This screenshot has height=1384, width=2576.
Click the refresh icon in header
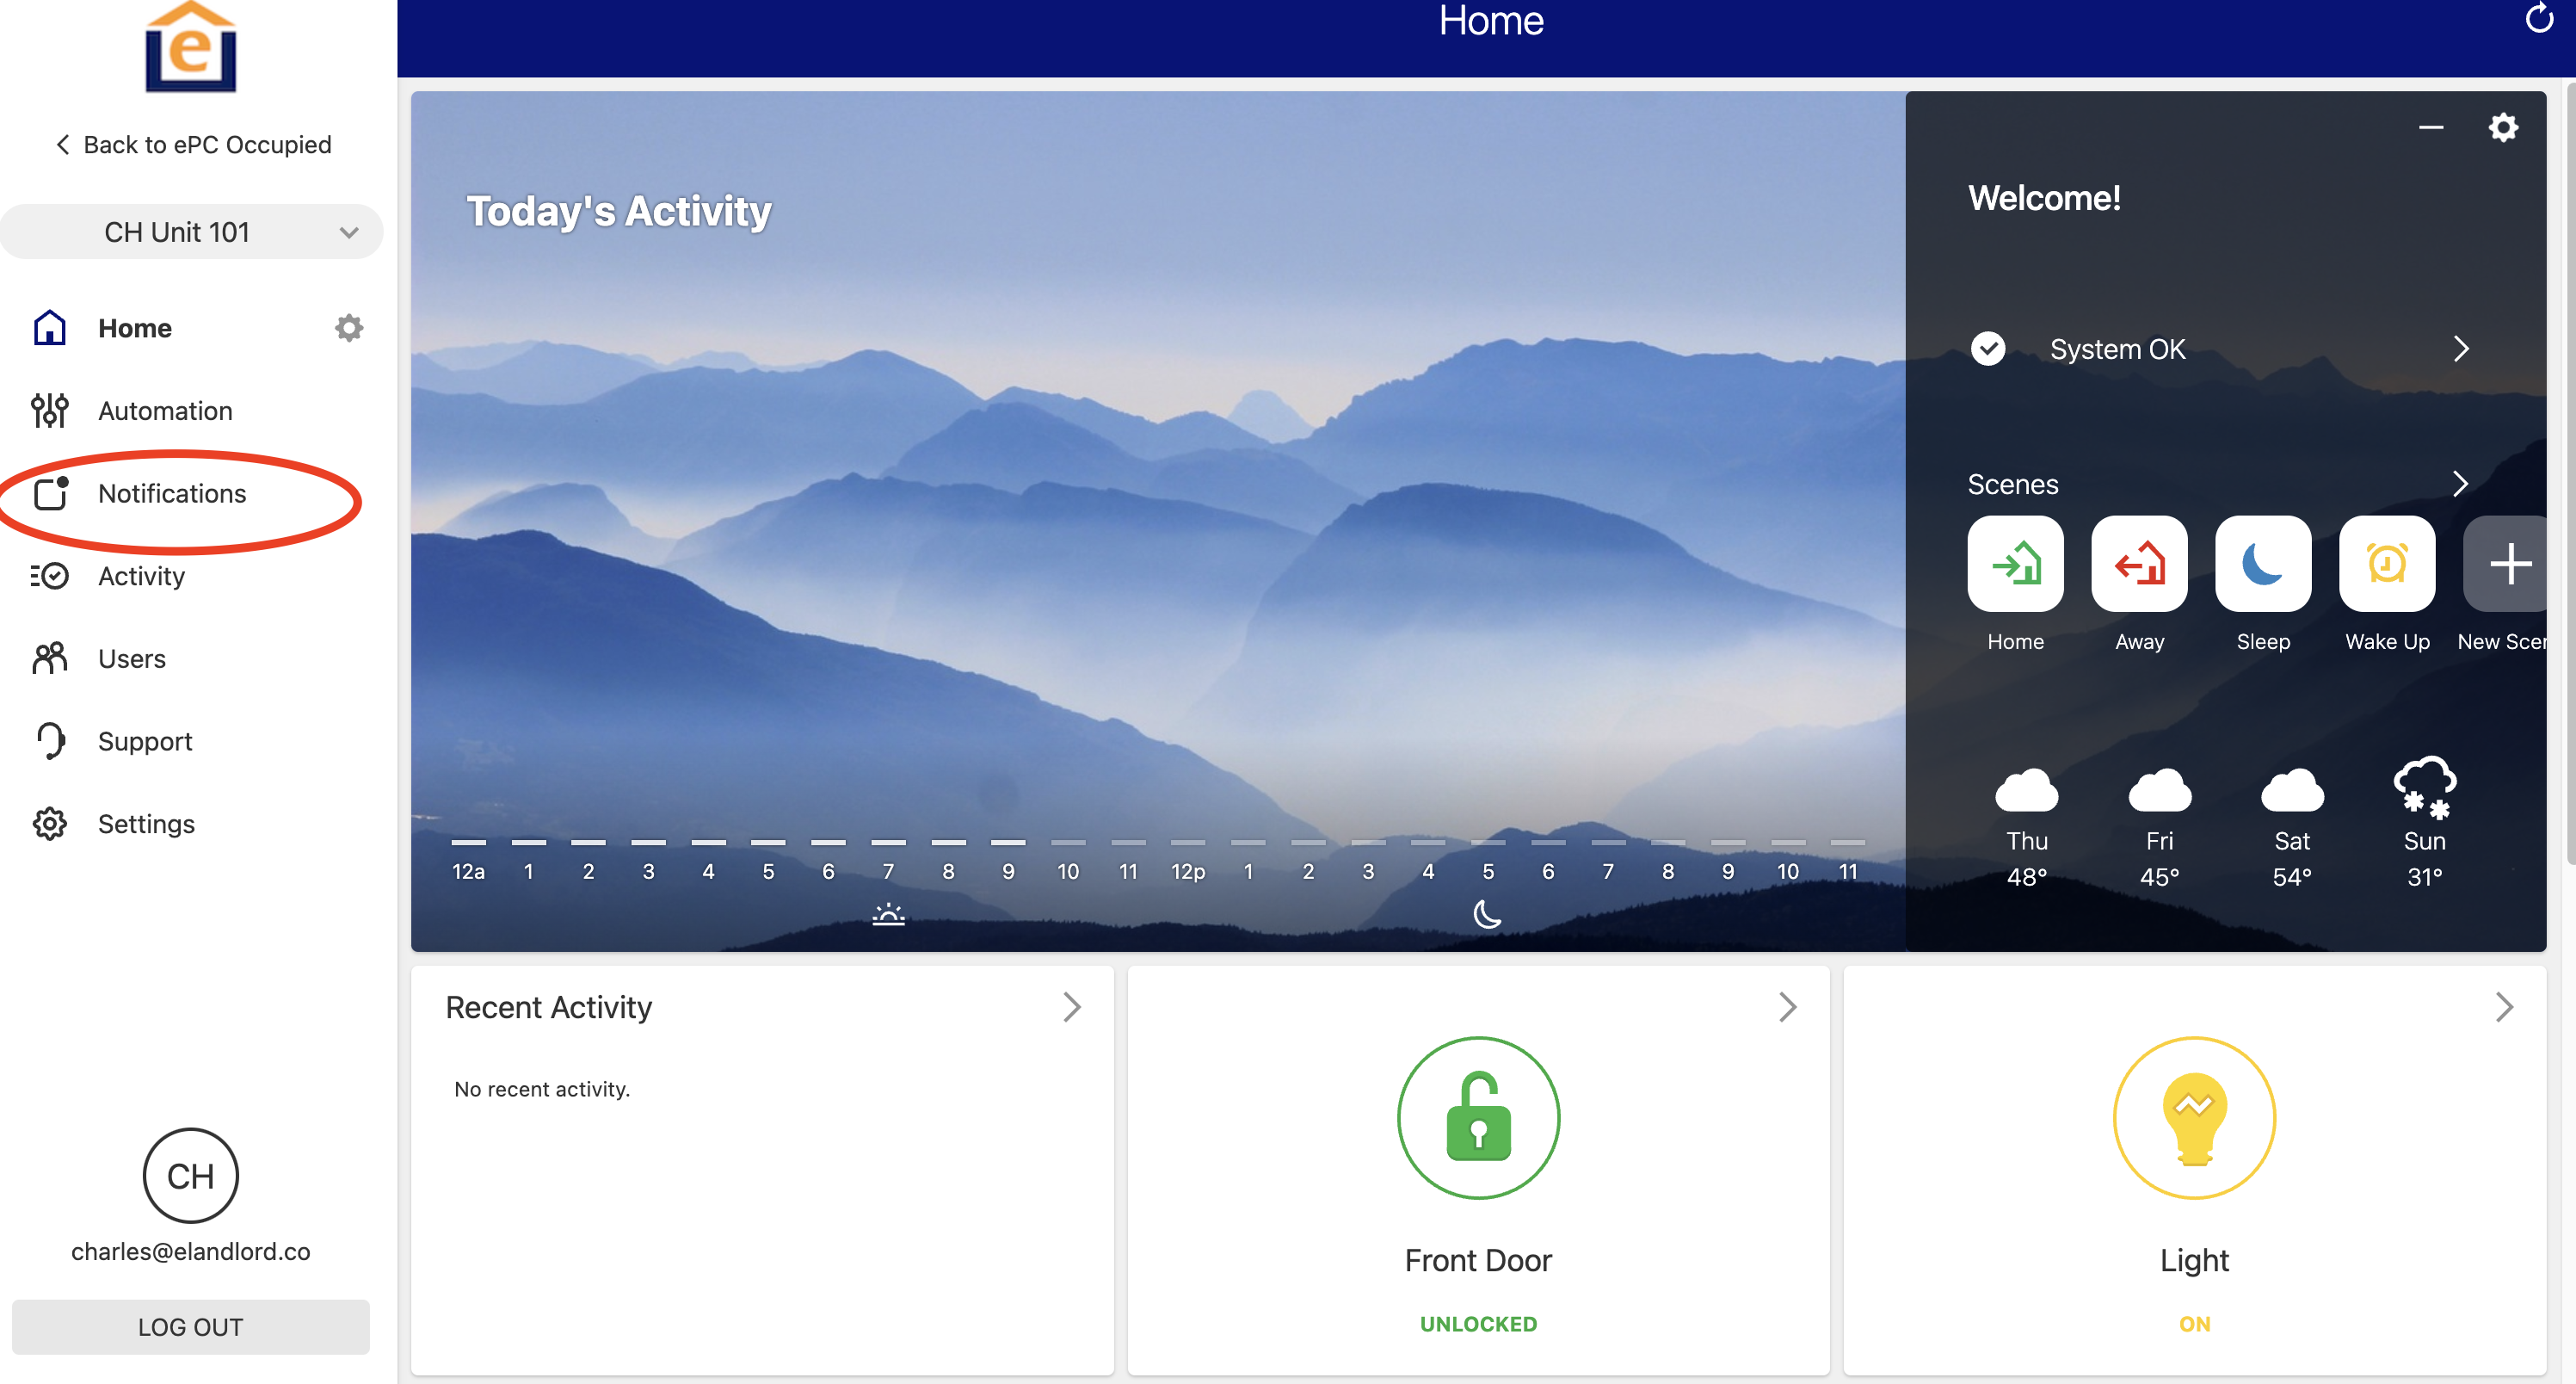click(x=2538, y=19)
